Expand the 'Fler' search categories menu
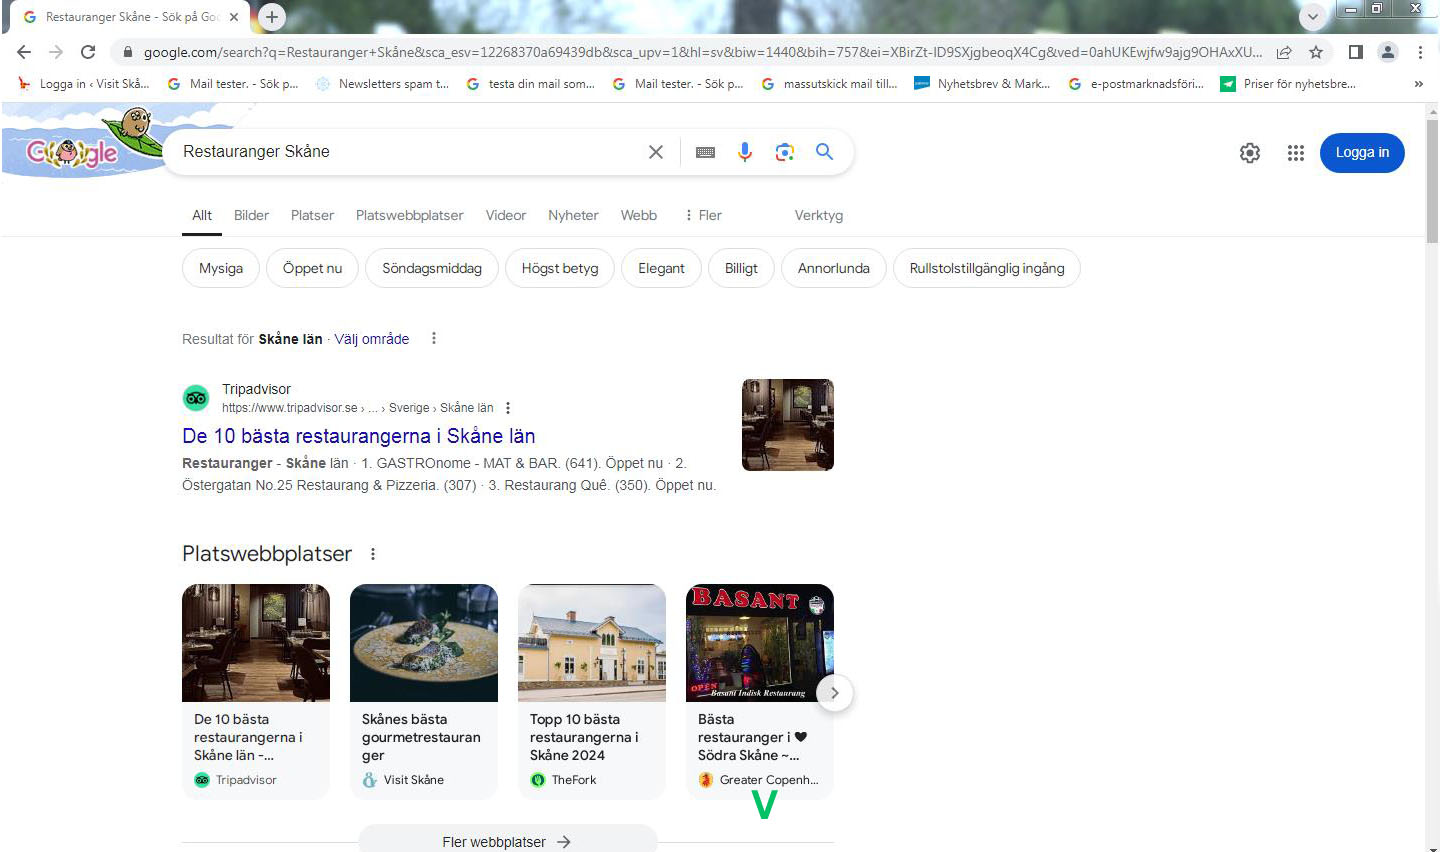Screen dimensions: 1440x852 pyautogui.click(x=702, y=215)
